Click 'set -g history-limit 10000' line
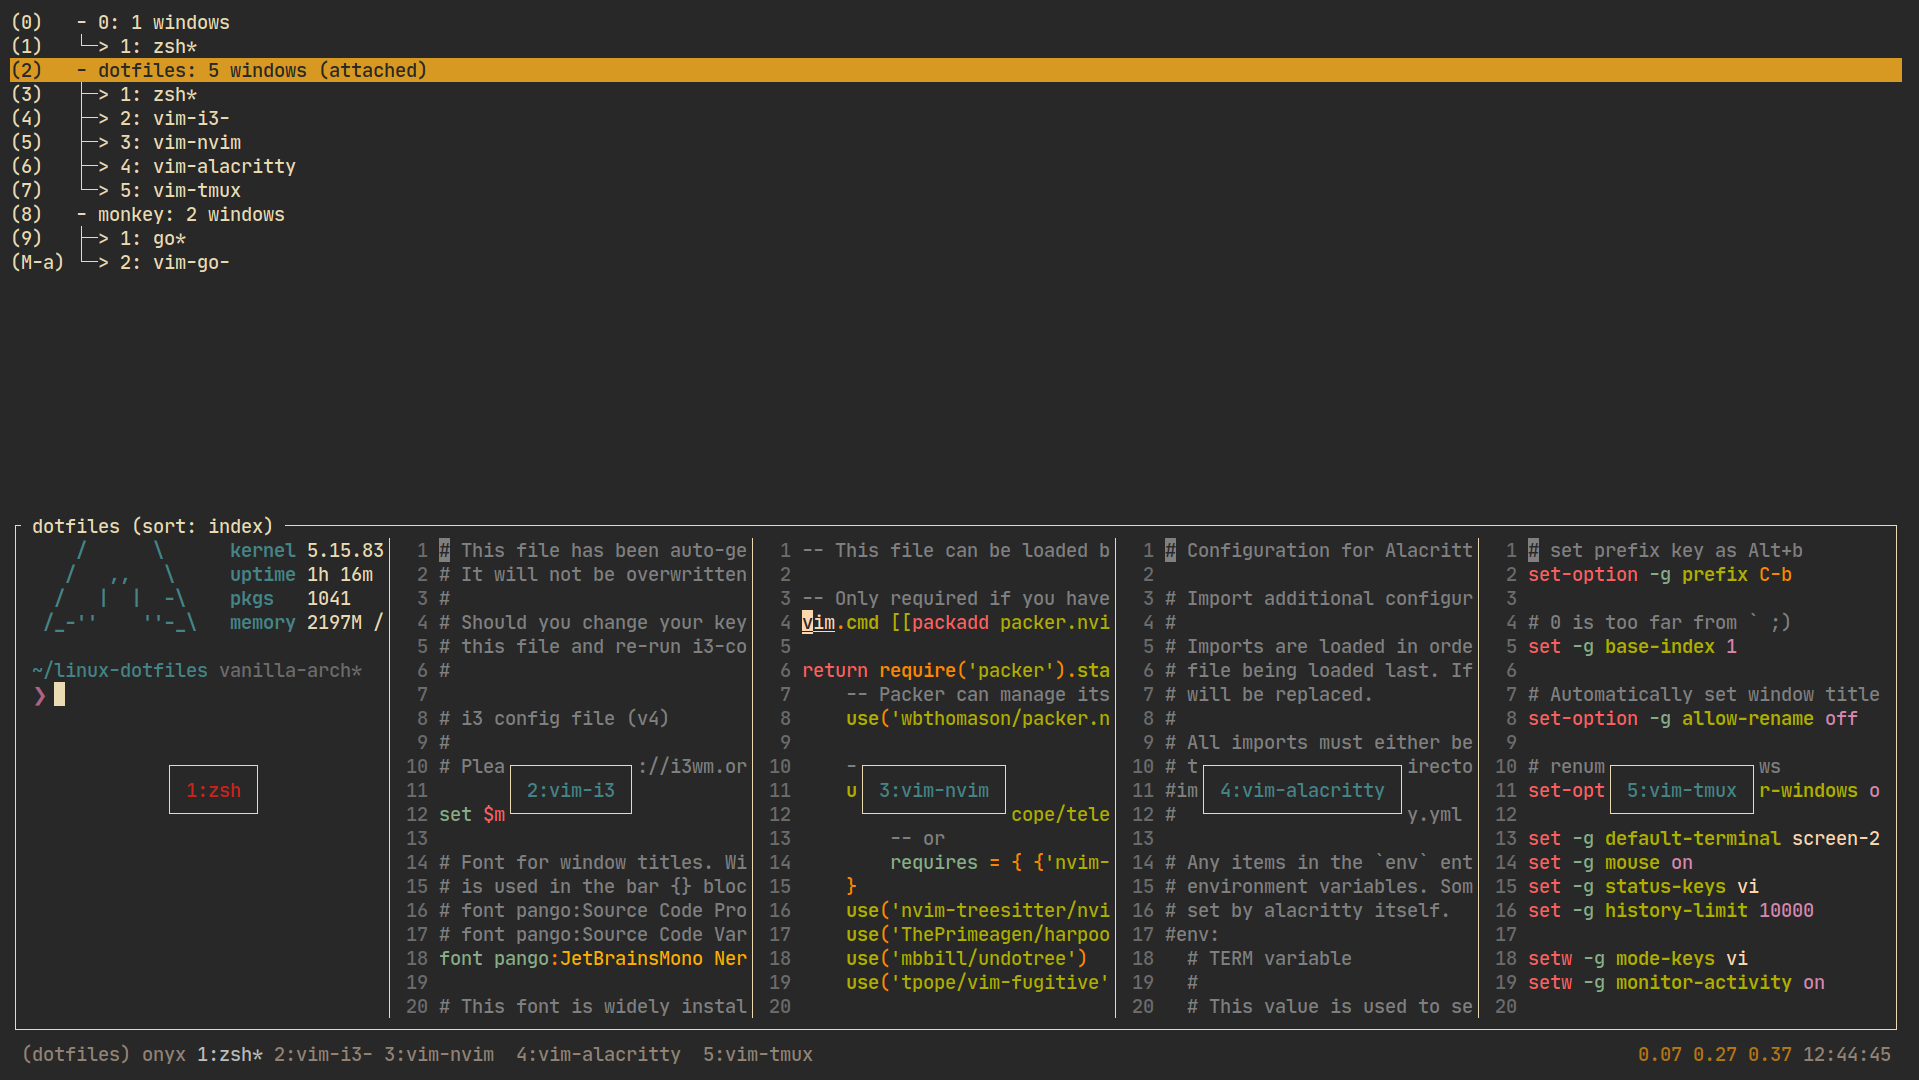The width and height of the screenshot is (1919, 1080). point(1671,910)
